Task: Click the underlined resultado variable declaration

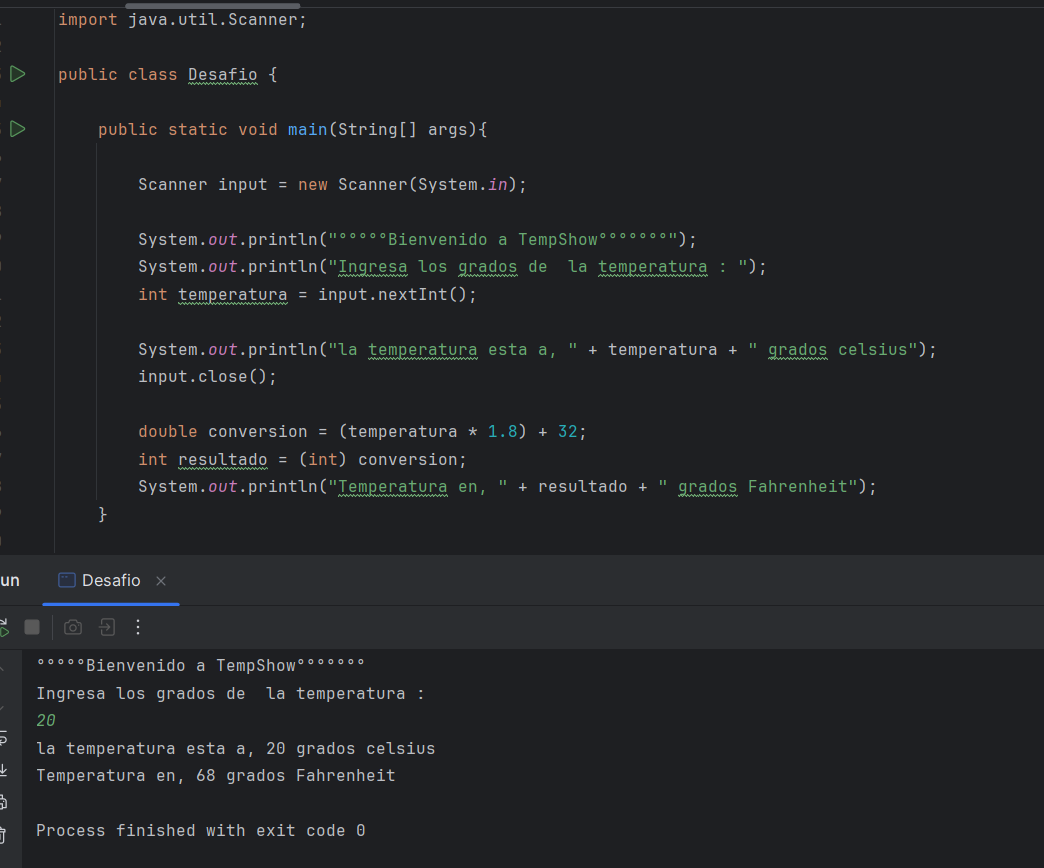Action: point(222,460)
